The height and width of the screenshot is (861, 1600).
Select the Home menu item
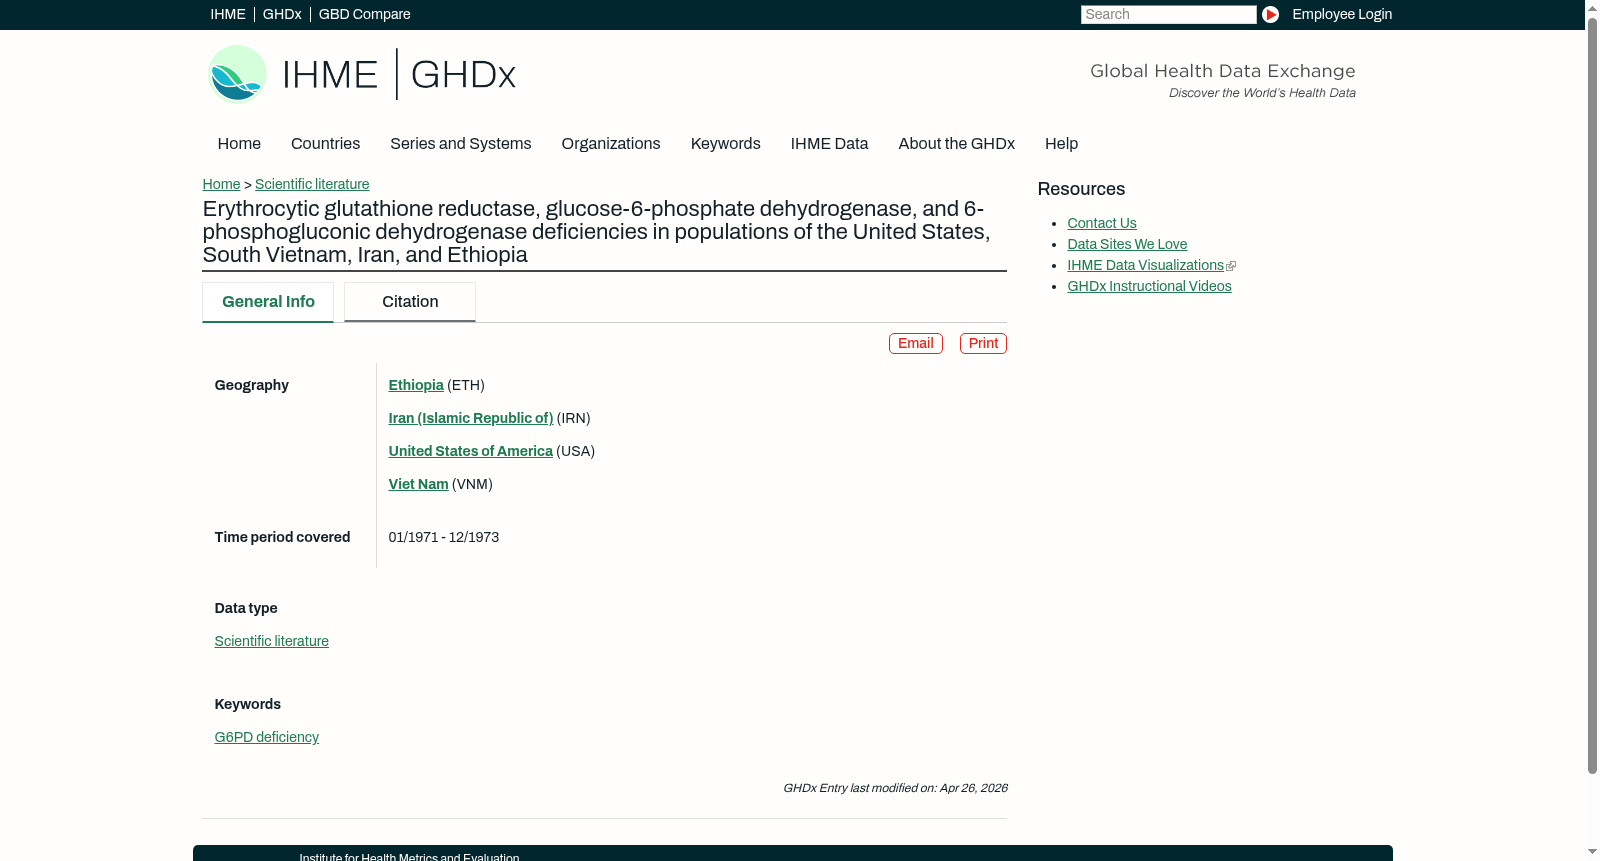coord(239,144)
